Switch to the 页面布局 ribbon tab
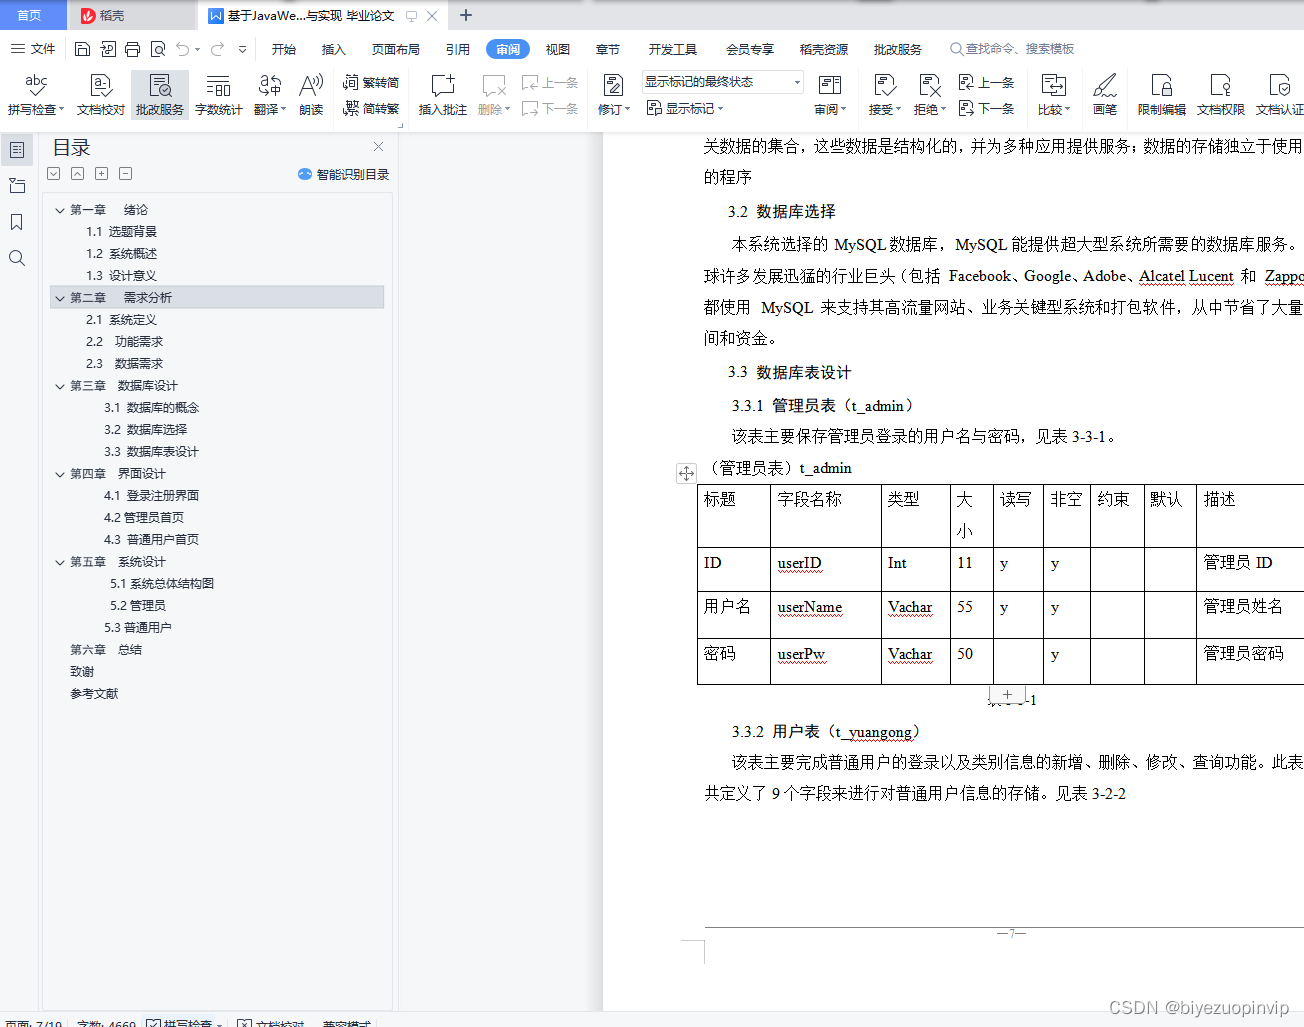 click(x=396, y=49)
